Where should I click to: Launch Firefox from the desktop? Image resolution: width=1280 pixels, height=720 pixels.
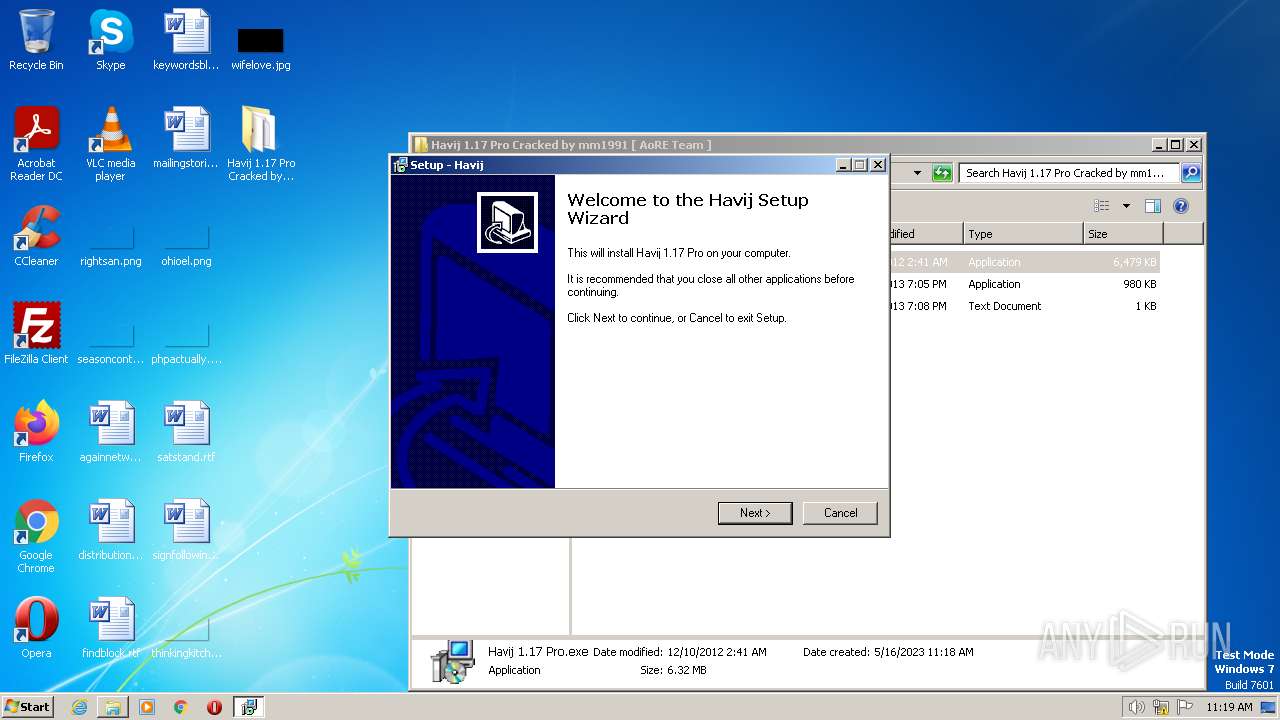(x=36, y=432)
